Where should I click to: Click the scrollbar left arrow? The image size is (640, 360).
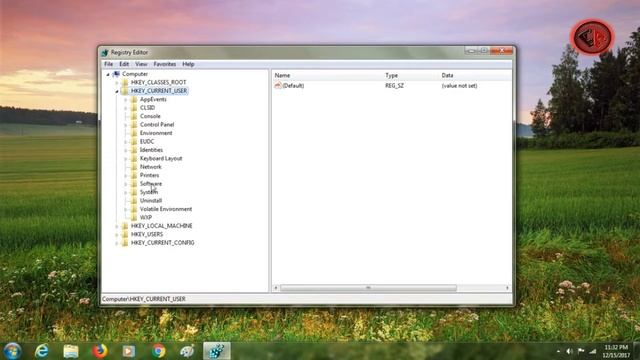pyautogui.click(x=276, y=288)
